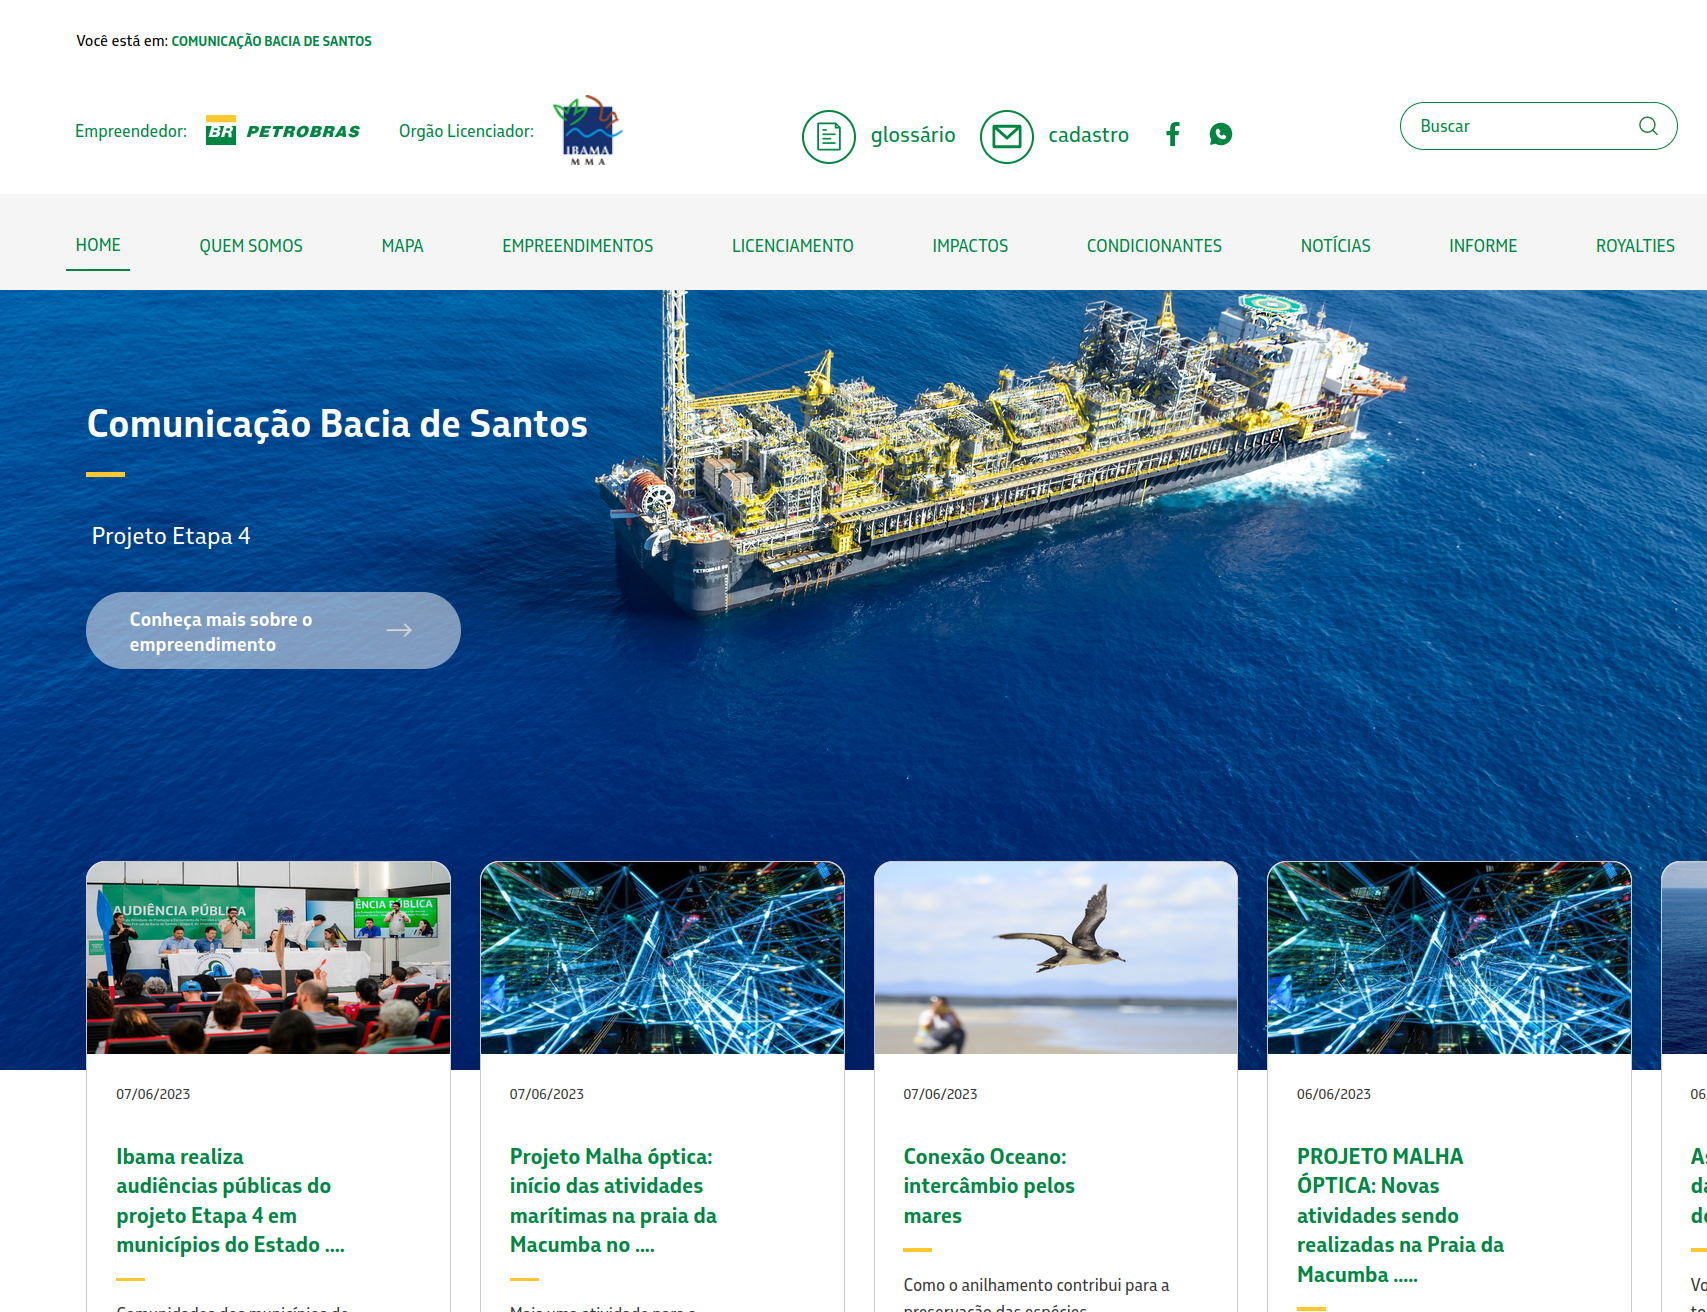Go to the HOME menu item
The height and width of the screenshot is (1312, 1707).
(x=98, y=245)
